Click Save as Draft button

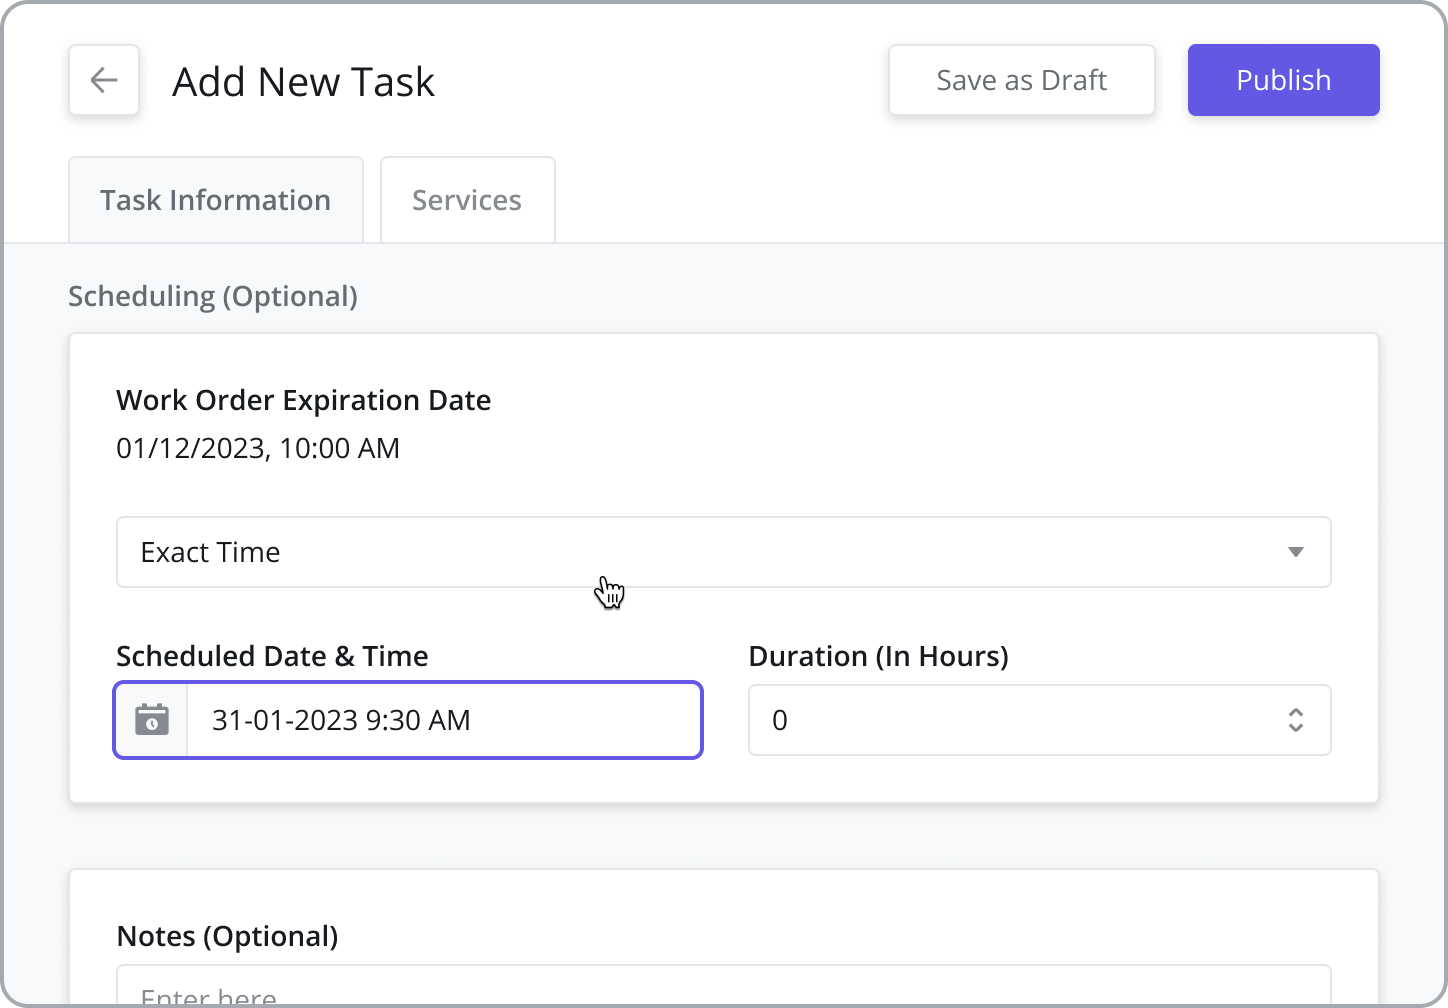pos(1022,80)
